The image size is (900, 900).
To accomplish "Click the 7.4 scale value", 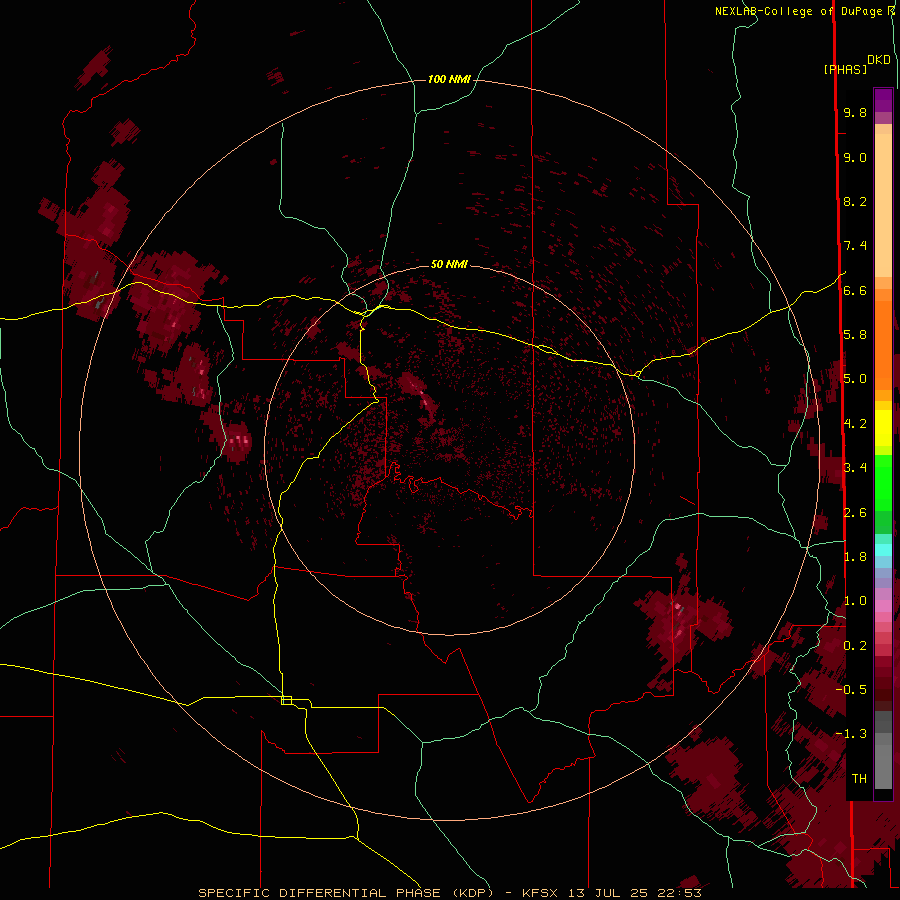I will coord(855,246).
